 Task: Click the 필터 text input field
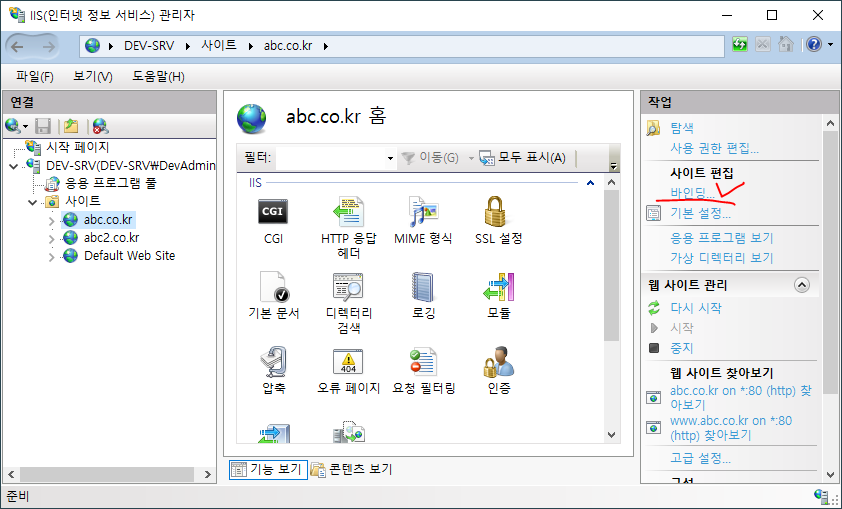click(x=330, y=158)
